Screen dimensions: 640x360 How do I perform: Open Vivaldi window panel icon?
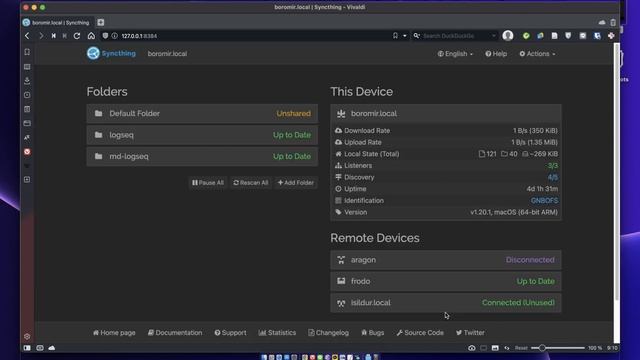pyautogui.click(x=27, y=123)
